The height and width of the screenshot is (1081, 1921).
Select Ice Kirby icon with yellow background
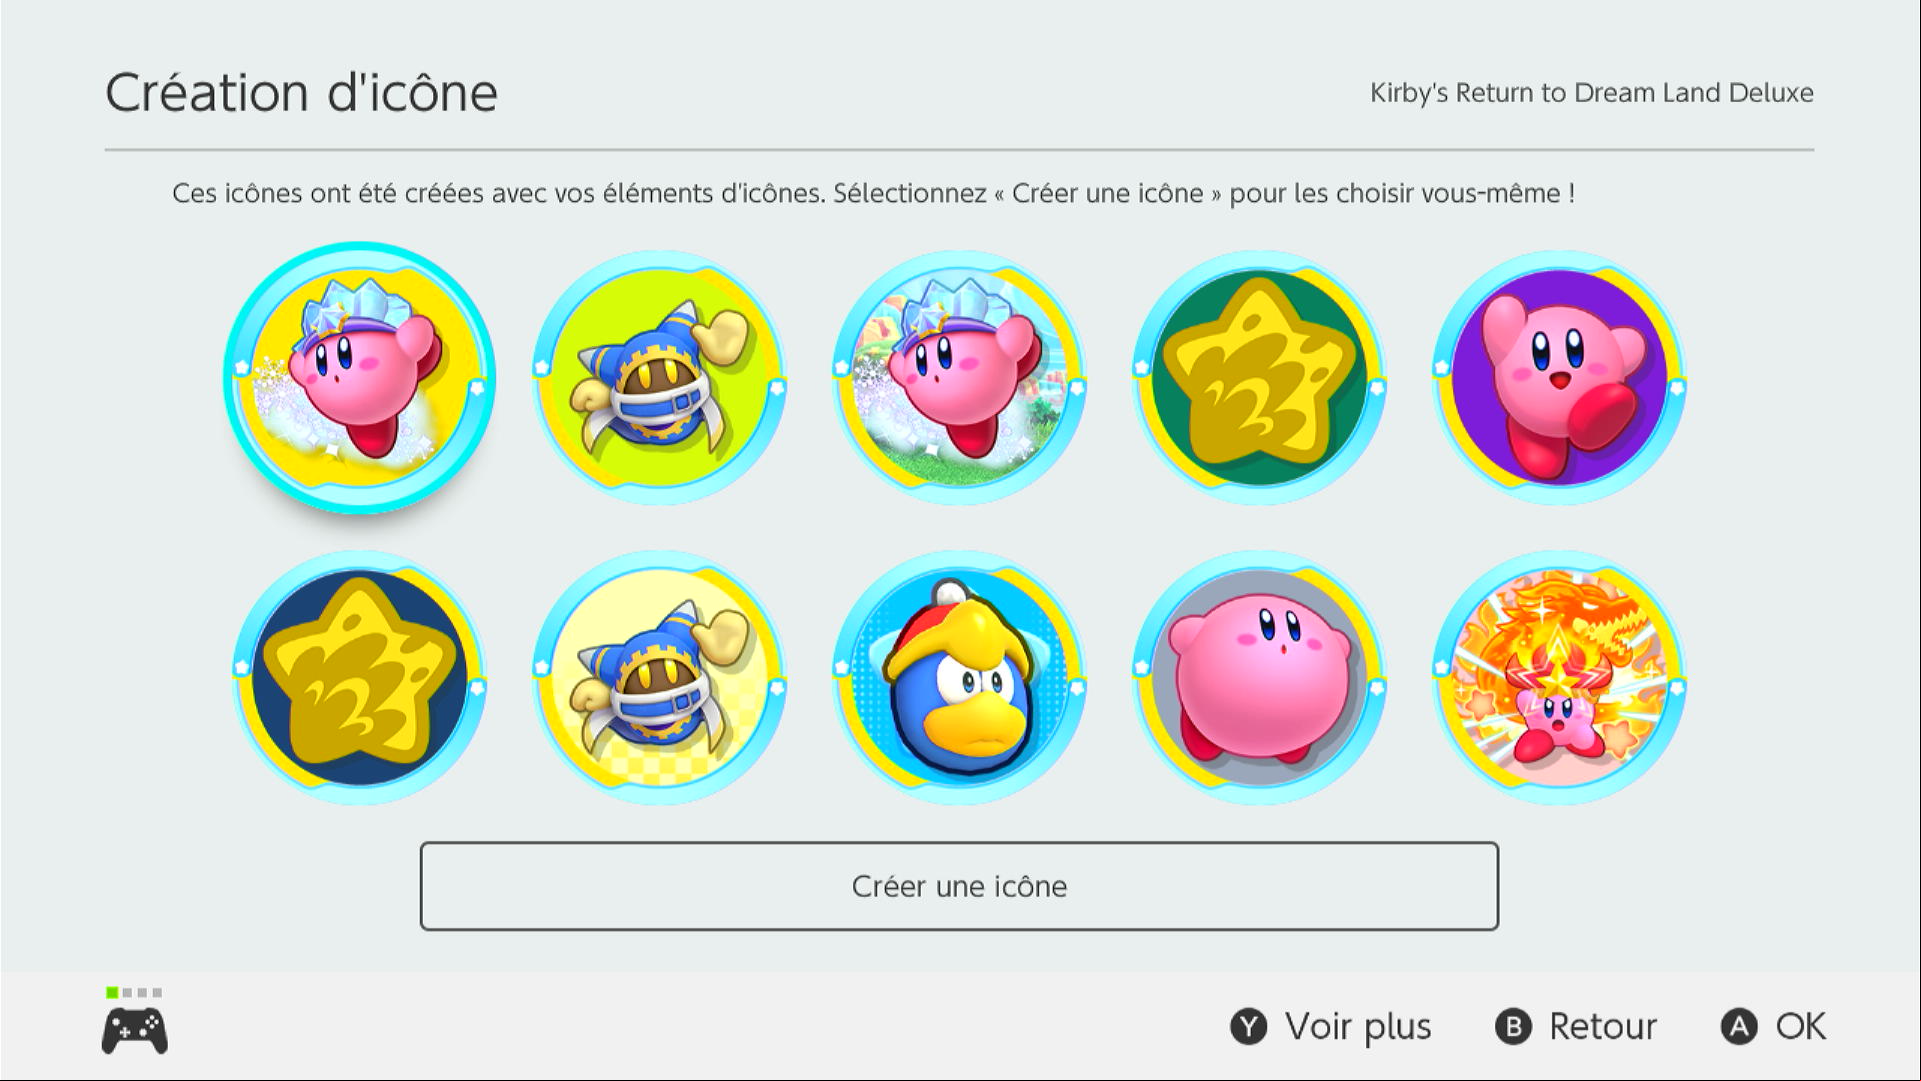pos(359,378)
